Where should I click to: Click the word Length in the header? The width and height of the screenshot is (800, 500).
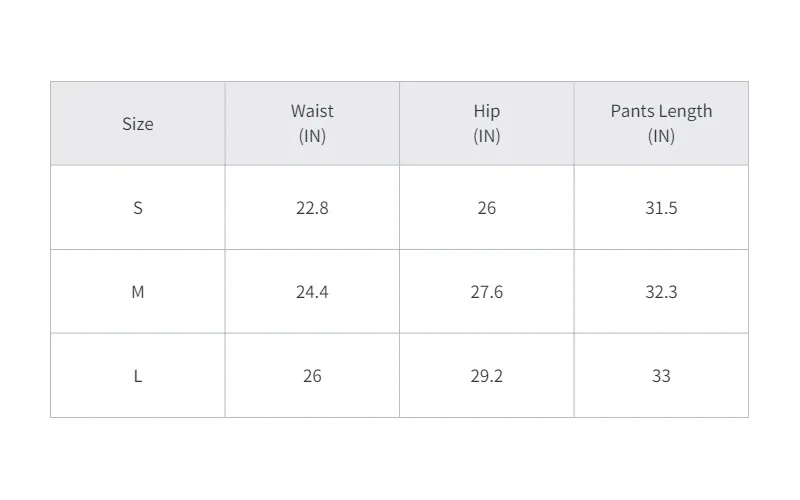click(x=686, y=111)
